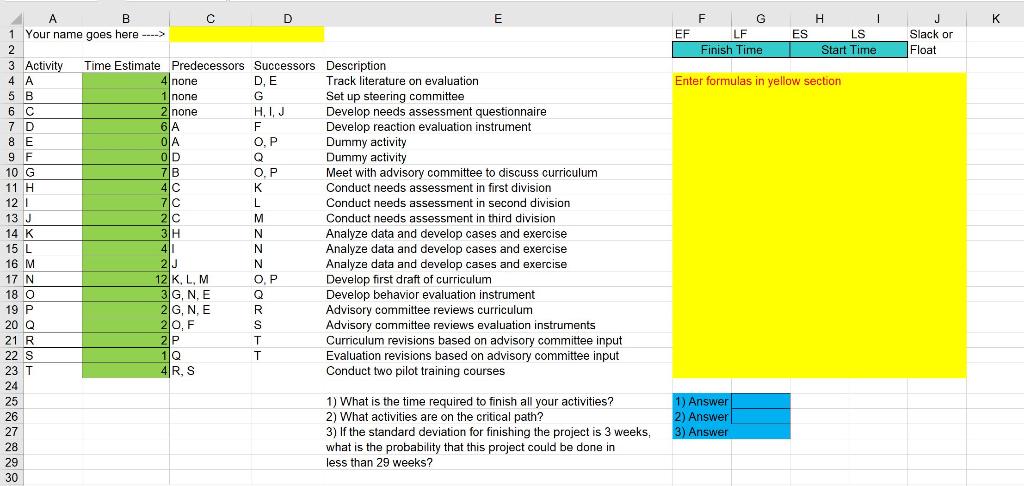Click 'Evaluation revisions based on advisory committee input'
This screenshot has width=1024, height=486.
click(x=498, y=356)
